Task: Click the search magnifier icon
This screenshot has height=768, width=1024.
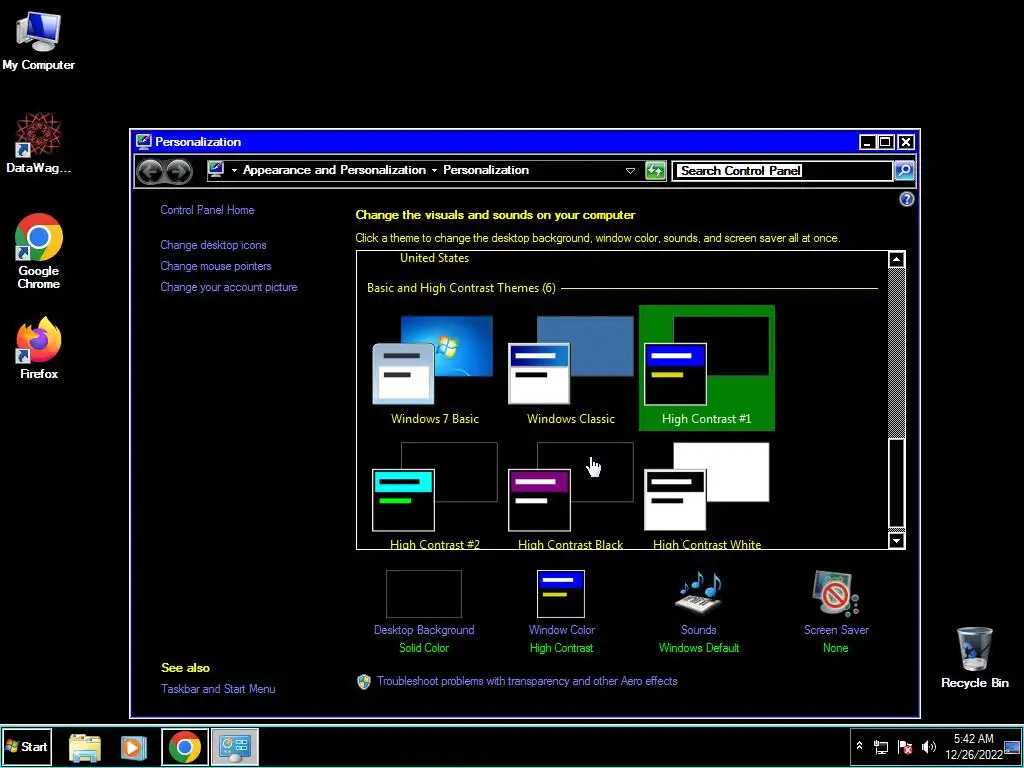Action: point(904,170)
